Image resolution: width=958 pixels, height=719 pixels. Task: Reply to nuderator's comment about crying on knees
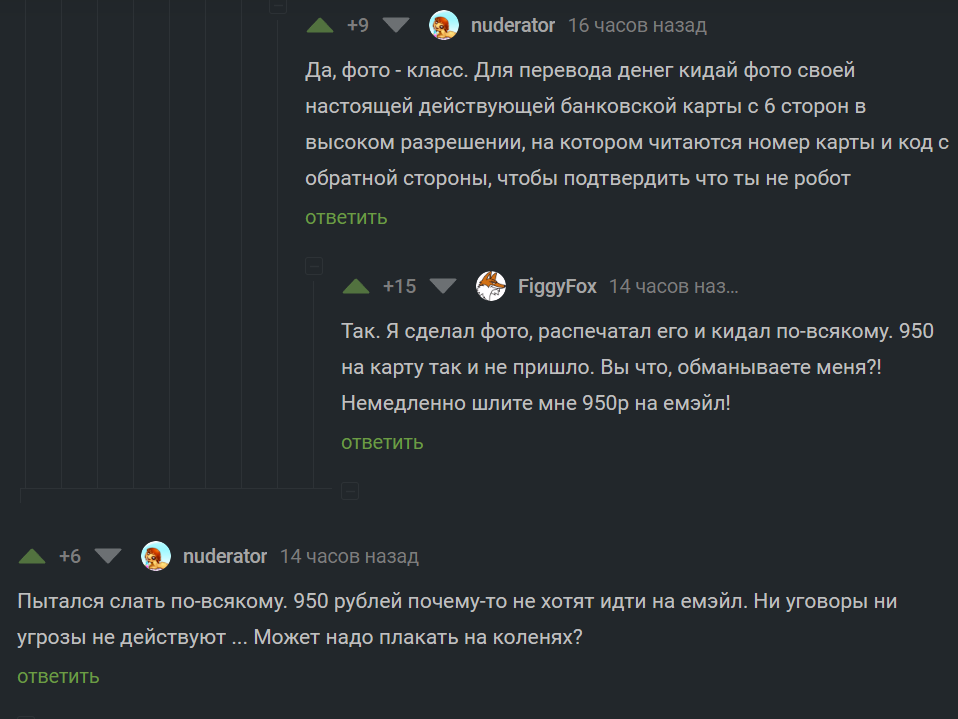(58, 676)
